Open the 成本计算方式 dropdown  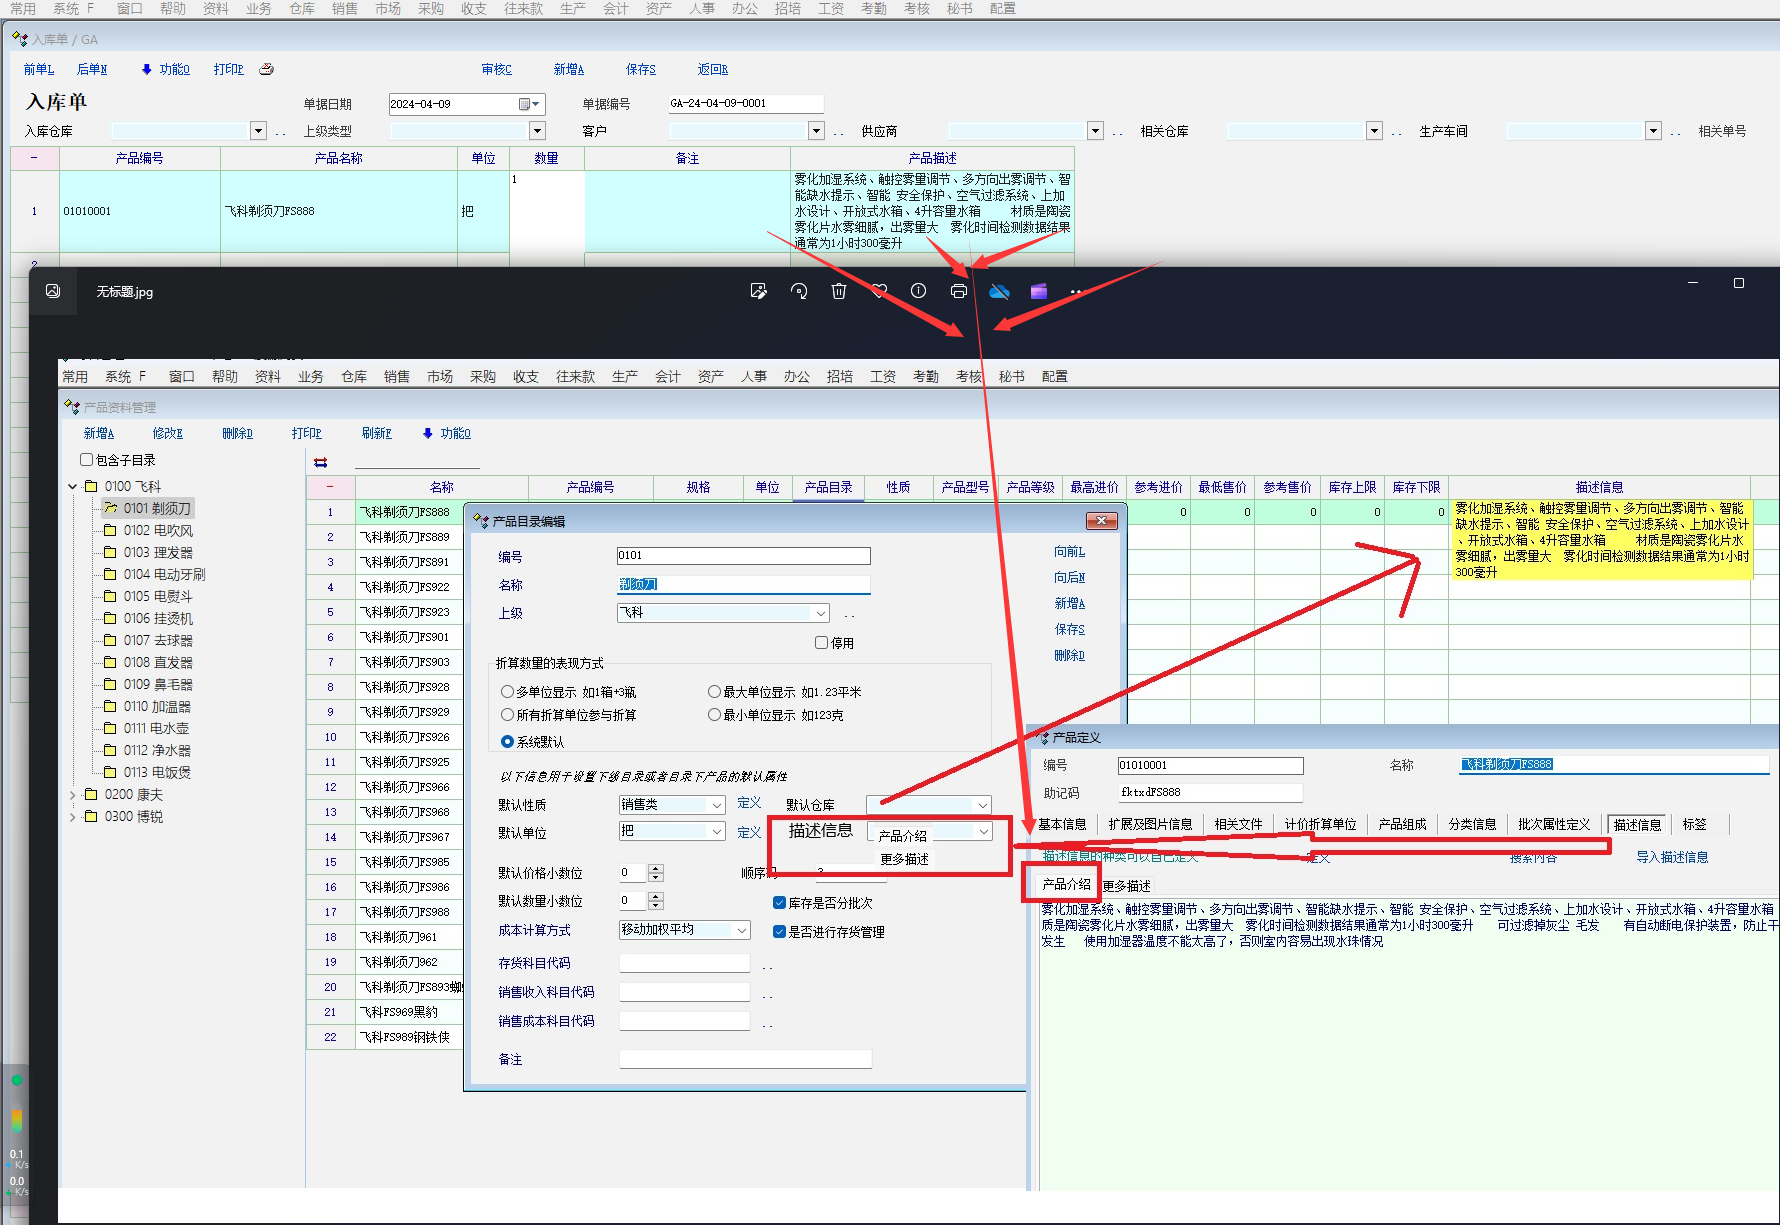pyautogui.click(x=742, y=930)
